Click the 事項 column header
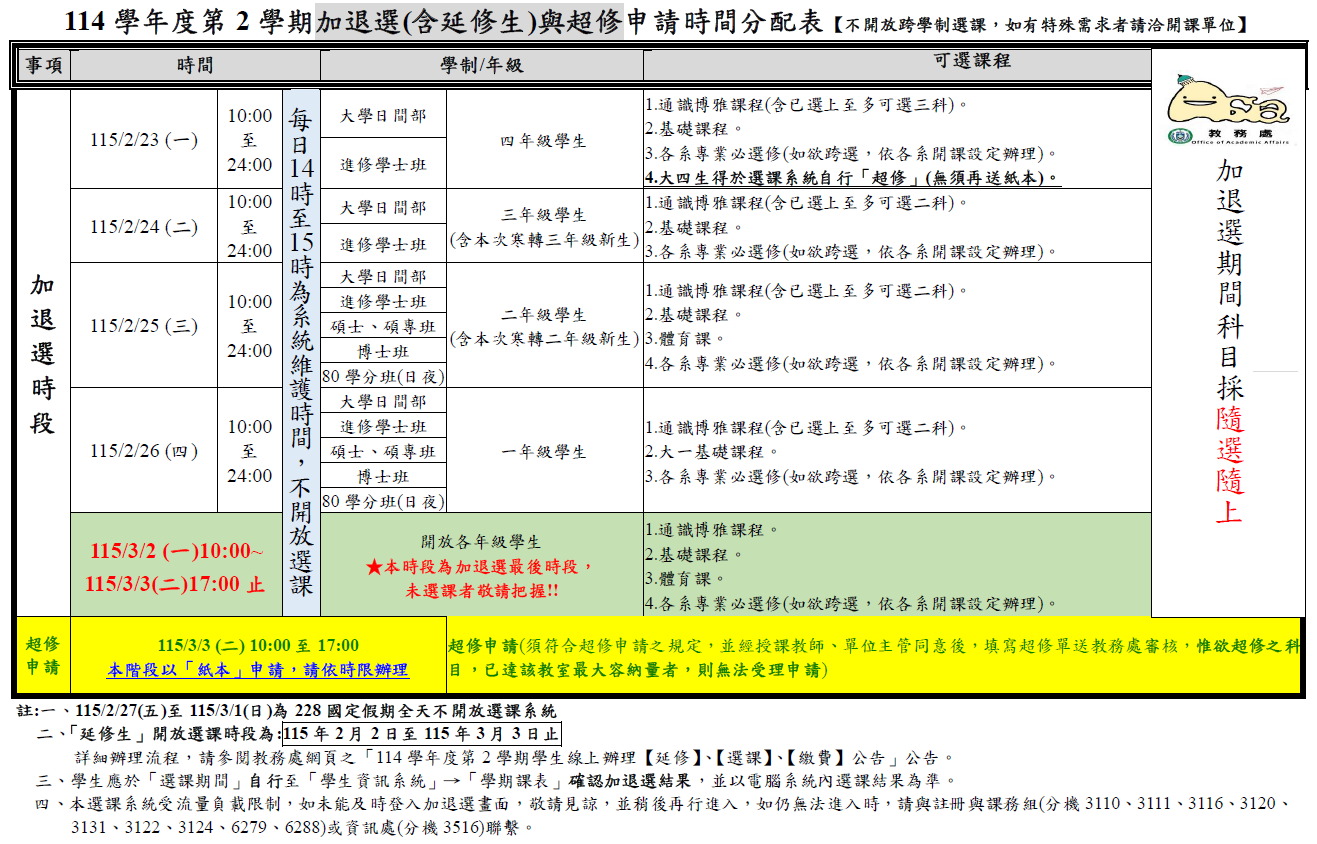 coord(43,65)
